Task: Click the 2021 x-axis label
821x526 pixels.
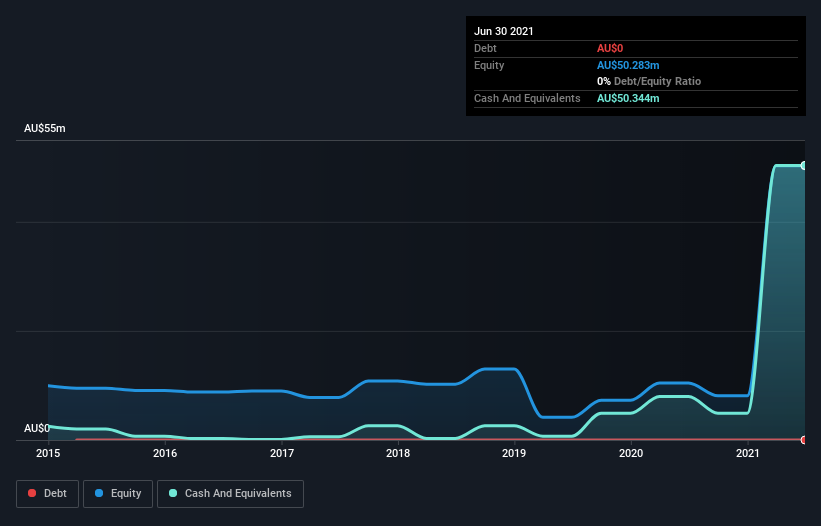Action: tap(748, 453)
